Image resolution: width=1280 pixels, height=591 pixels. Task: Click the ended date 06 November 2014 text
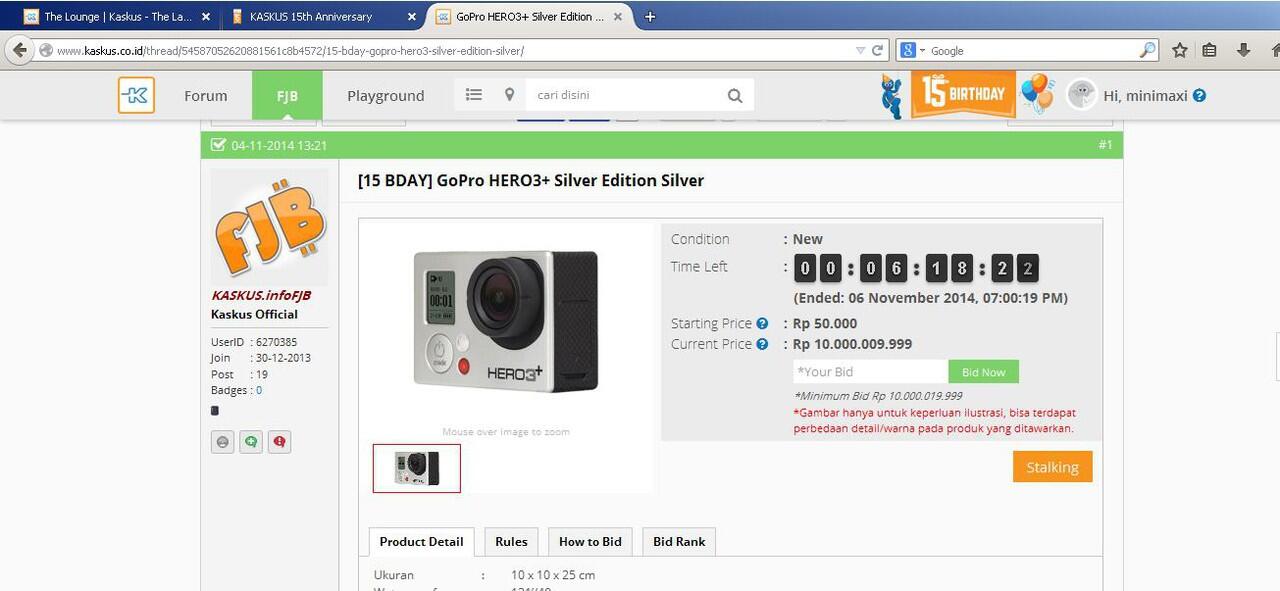(x=930, y=298)
